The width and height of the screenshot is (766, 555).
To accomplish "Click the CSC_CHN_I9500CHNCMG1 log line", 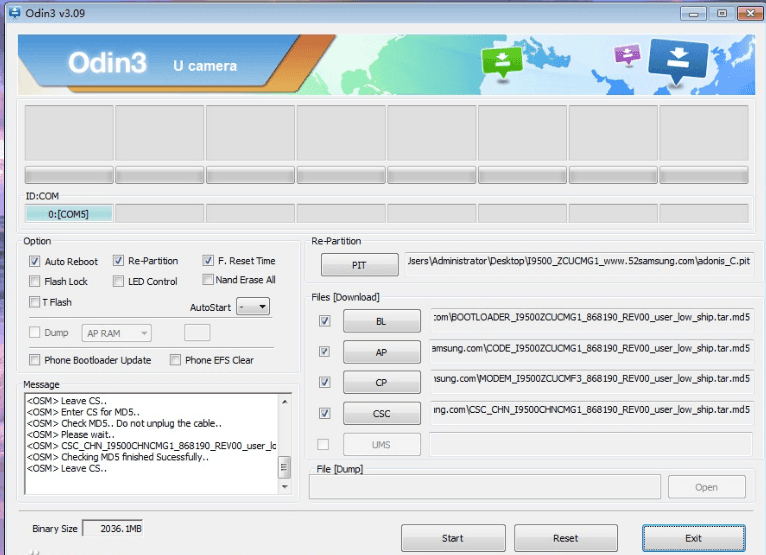I will (x=151, y=446).
